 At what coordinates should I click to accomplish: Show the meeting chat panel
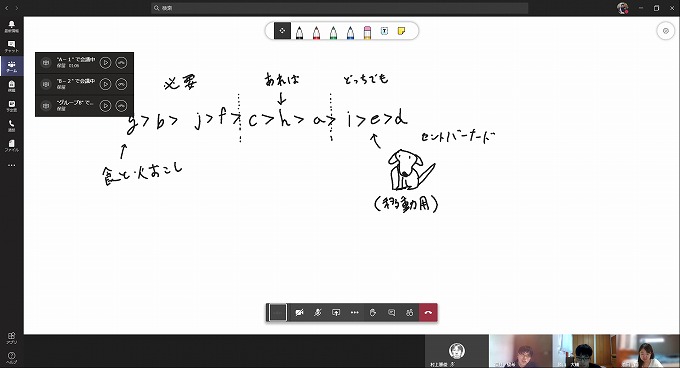(391, 313)
